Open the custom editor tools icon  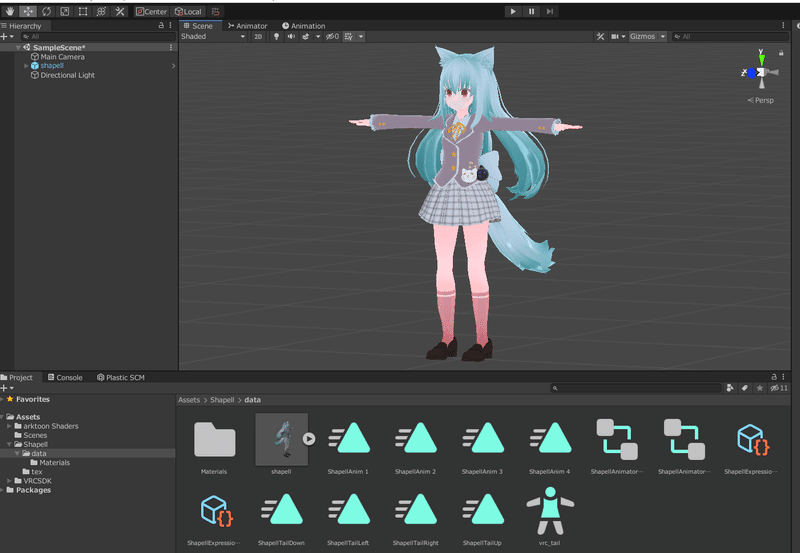pos(120,11)
